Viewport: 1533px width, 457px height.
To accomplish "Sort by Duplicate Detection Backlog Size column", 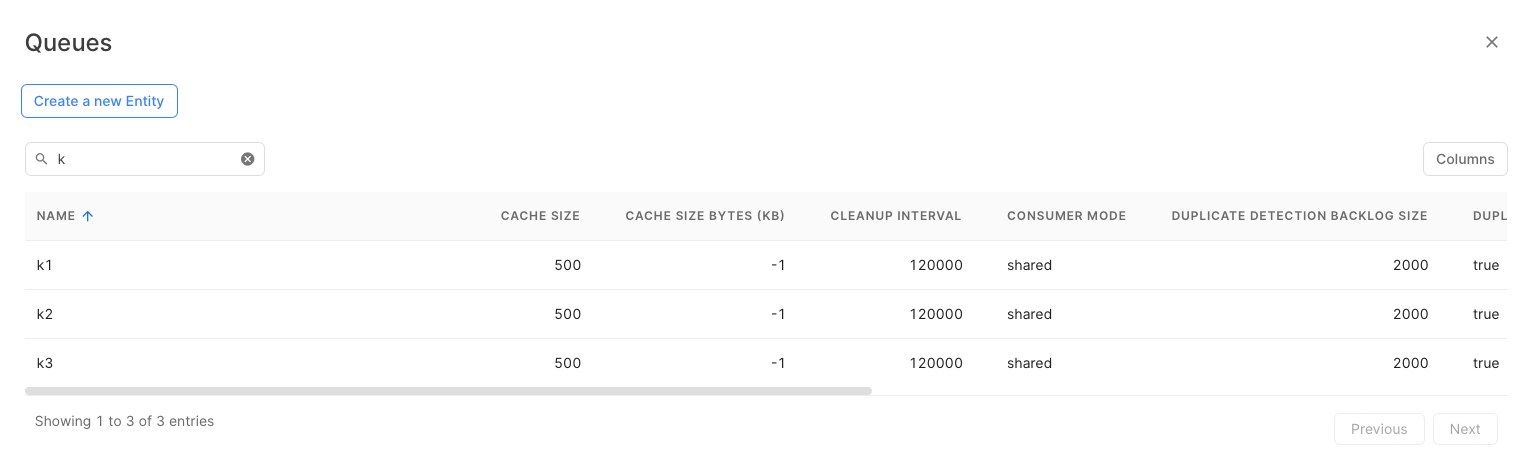I will point(1299,216).
